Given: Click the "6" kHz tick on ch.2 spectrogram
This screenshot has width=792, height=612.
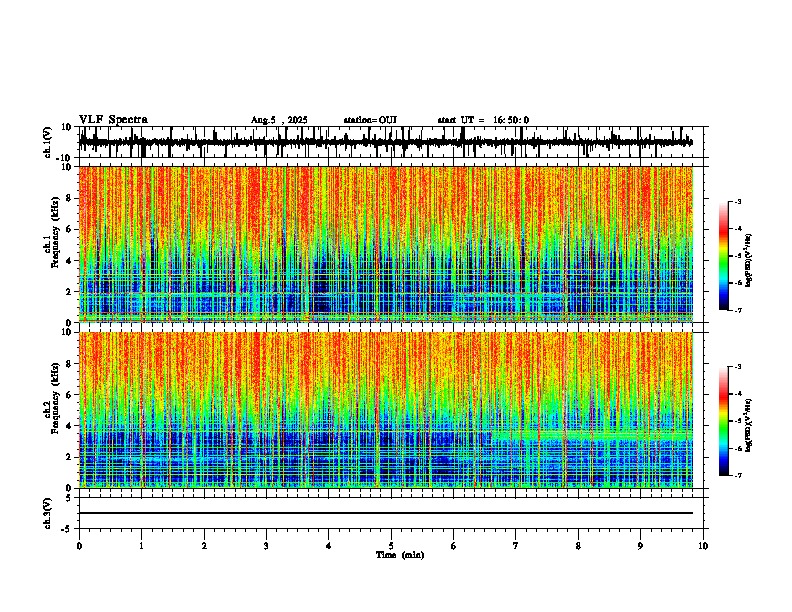Looking at the screenshot, I should tap(69, 395).
